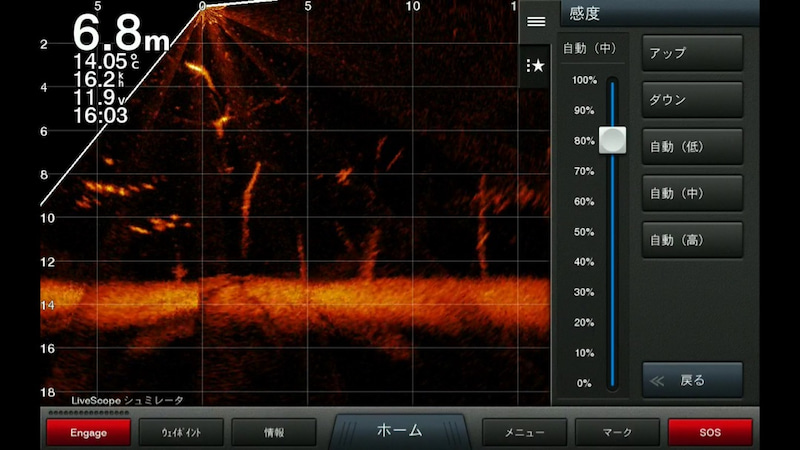The image size is (800, 450).
Task: Open the メニュー bottom bar item
Action: click(524, 432)
